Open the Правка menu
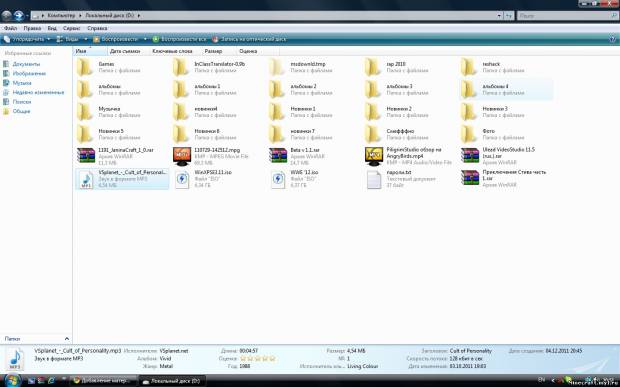Viewport: 620px width, 387px height. (32, 28)
